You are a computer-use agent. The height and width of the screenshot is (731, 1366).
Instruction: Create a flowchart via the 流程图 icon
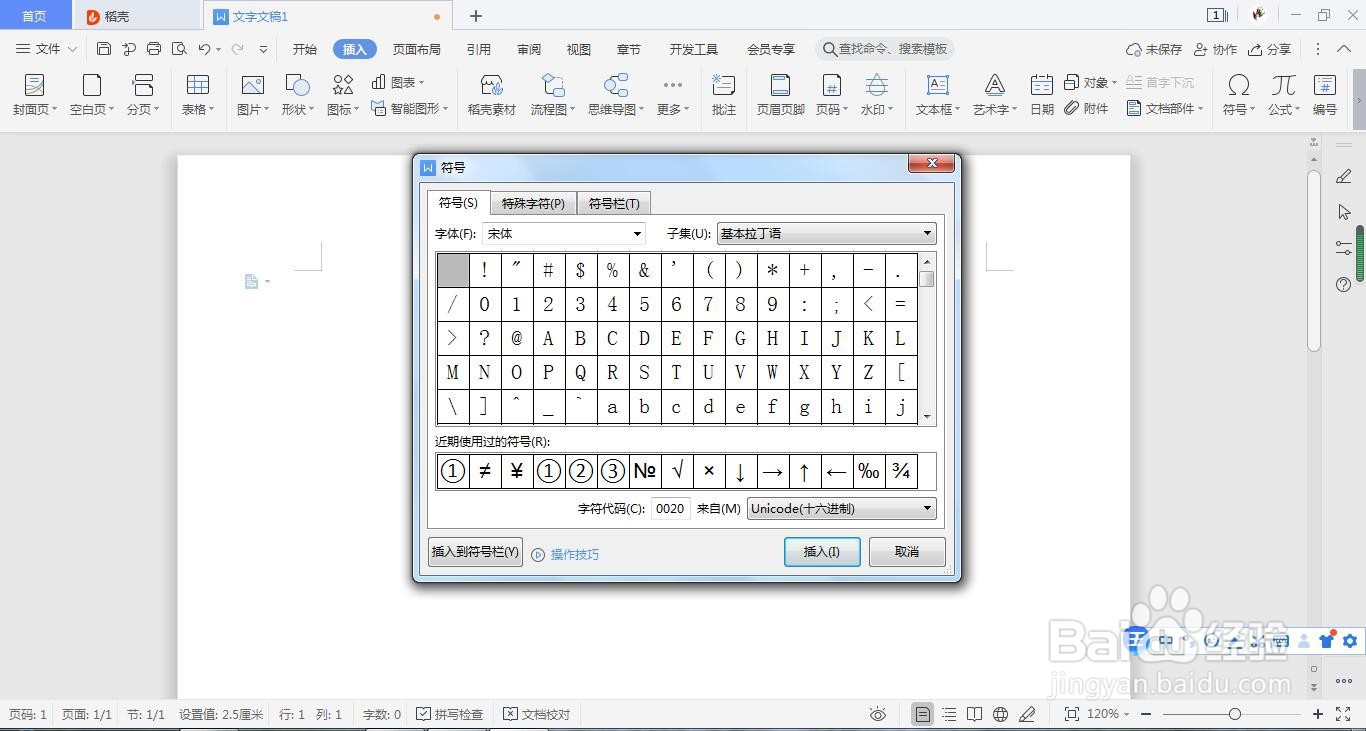[x=551, y=95]
